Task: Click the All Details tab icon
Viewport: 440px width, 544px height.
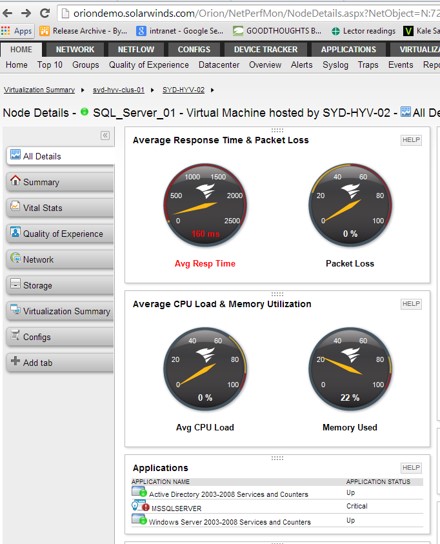Action: [x=15, y=155]
